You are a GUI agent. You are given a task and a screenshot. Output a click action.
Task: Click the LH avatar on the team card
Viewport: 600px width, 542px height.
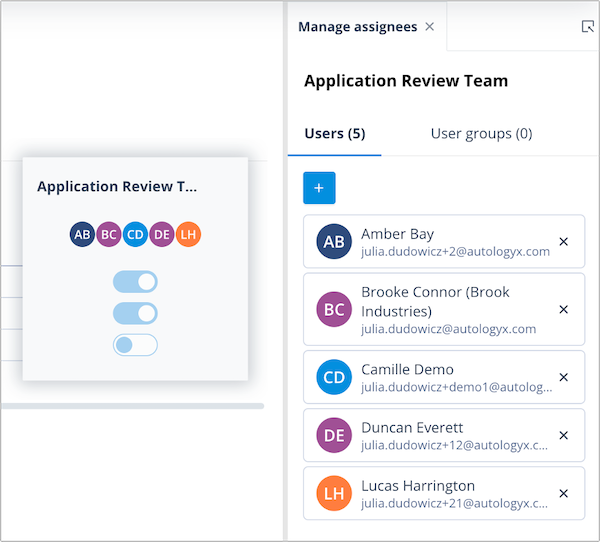pyautogui.click(x=188, y=234)
